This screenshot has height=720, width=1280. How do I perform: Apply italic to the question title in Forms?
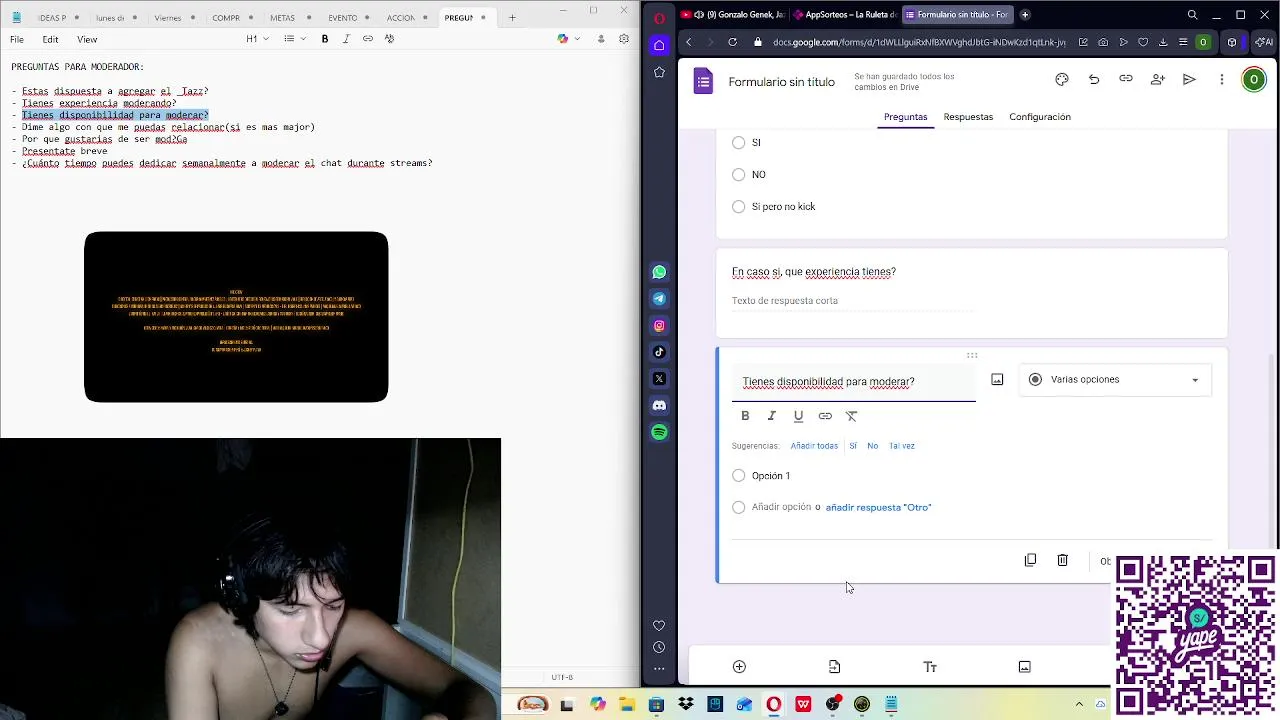(772, 416)
